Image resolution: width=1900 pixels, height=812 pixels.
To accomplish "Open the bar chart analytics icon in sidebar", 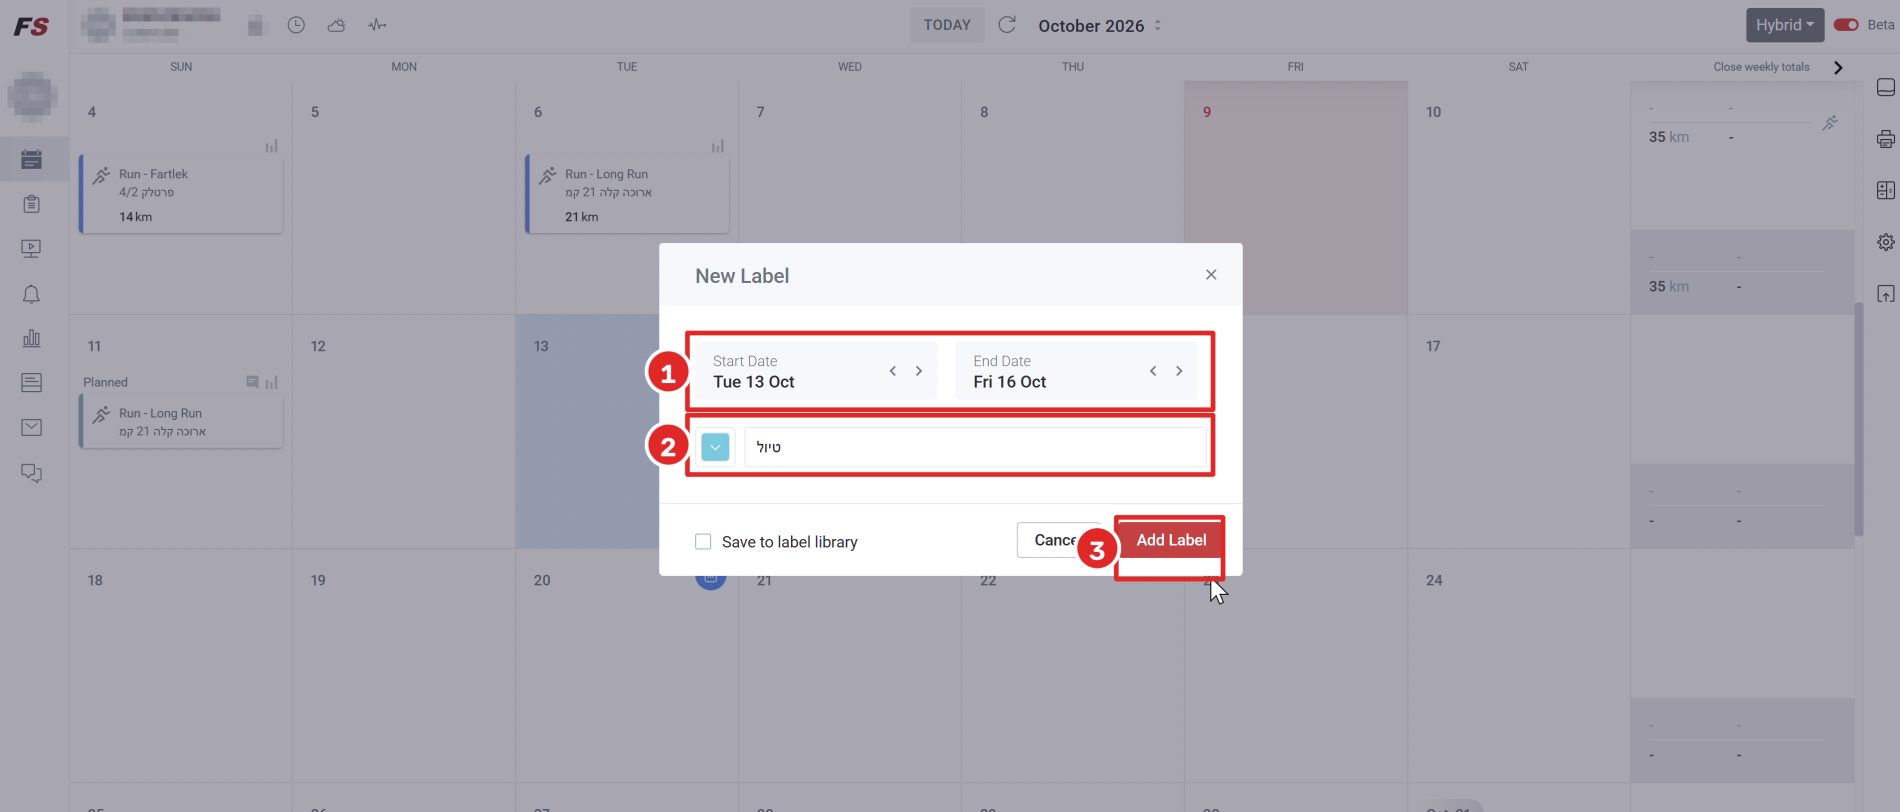I will tap(31, 338).
